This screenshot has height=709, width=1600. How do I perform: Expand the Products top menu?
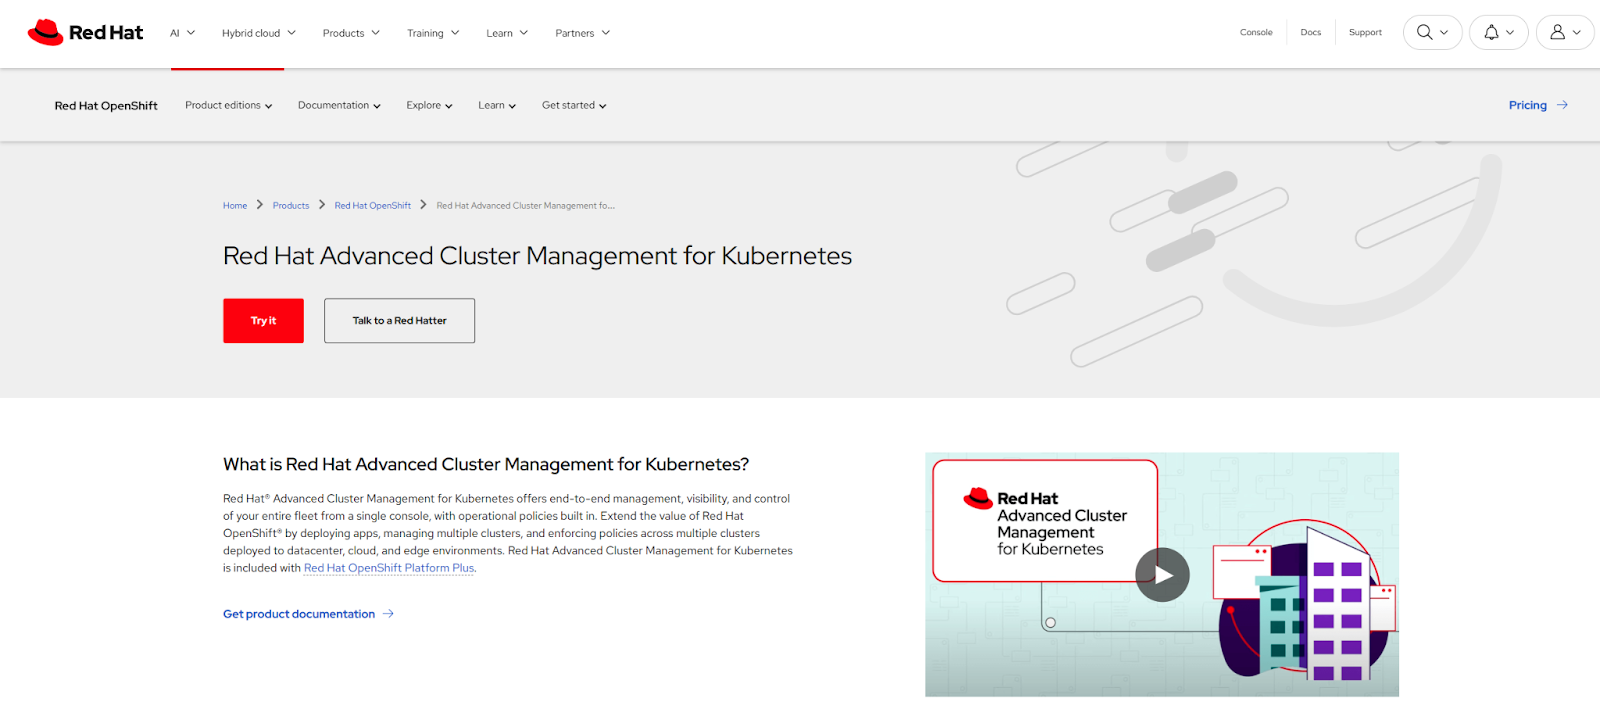[x=351, y=33]
